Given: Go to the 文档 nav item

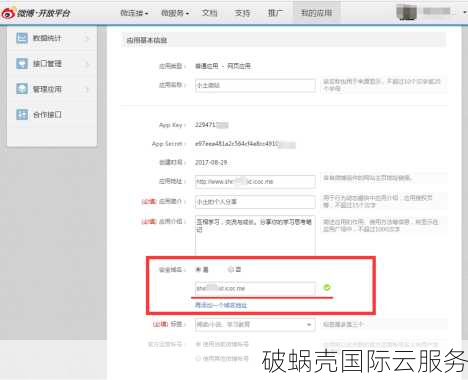Looking at the screenshot, I should click(209, 13).
